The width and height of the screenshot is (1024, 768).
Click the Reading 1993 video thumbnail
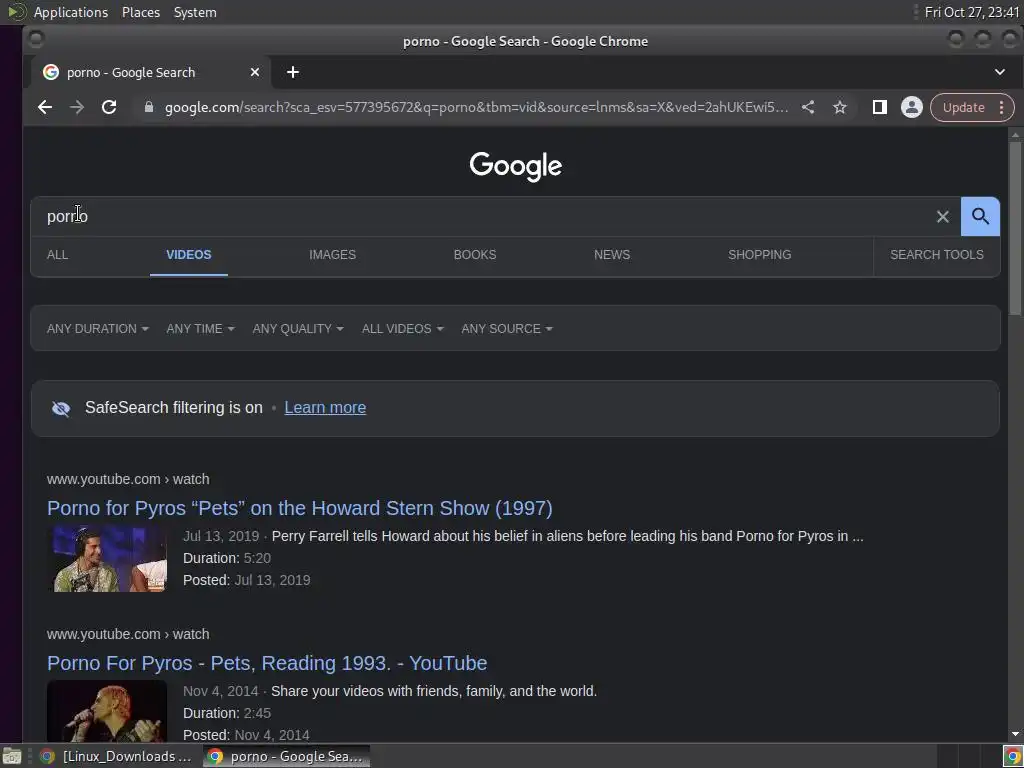point(107,711)
